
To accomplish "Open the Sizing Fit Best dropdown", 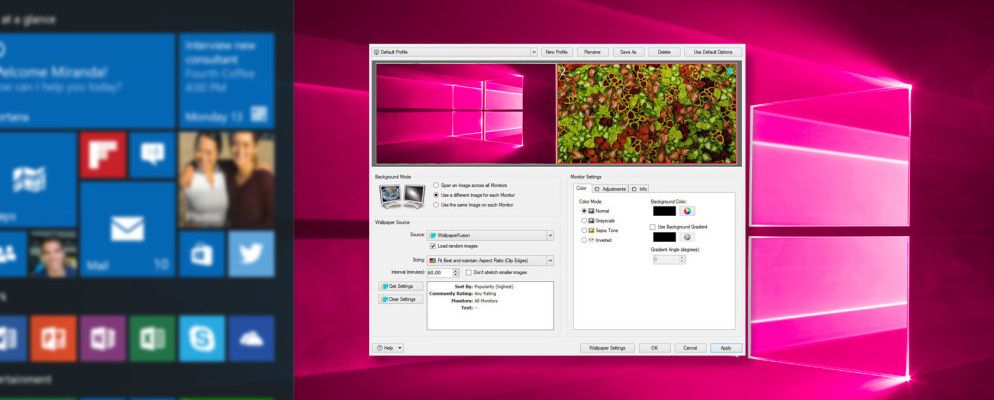I will [x=491, y=260].
